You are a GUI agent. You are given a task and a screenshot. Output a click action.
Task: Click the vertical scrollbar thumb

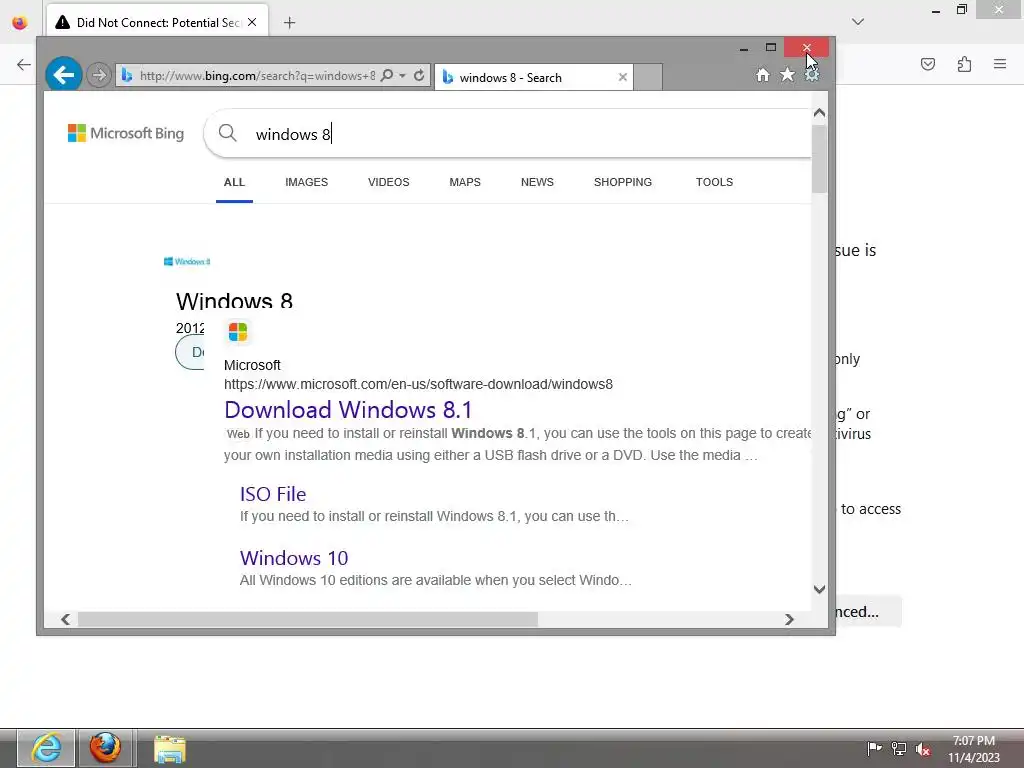click(x=819, y=158)
